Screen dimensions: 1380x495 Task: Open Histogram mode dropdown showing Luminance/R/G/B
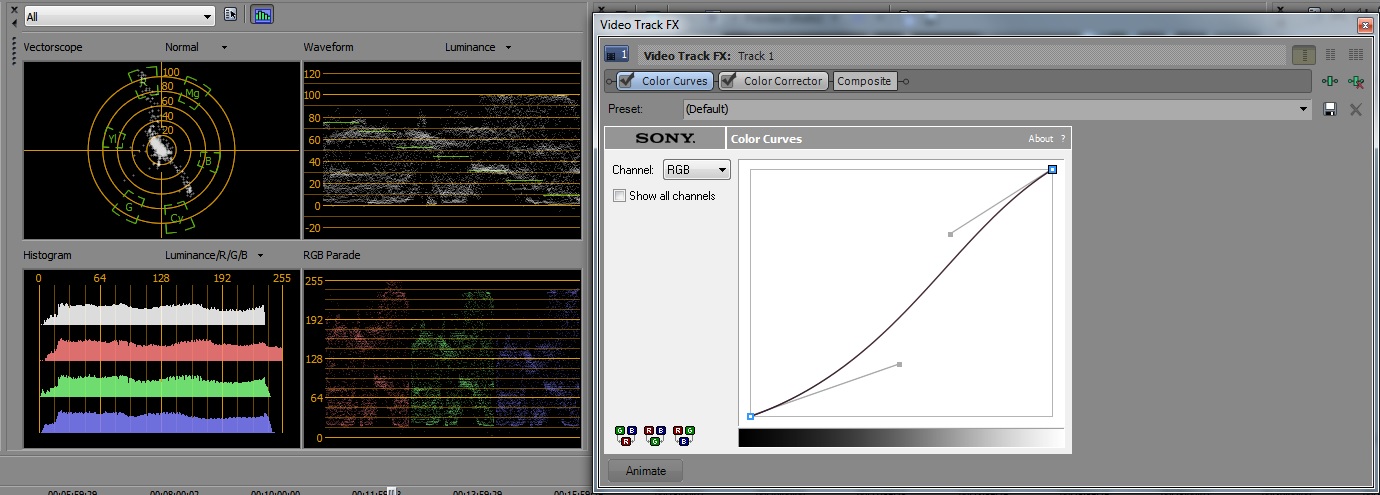click(x=214, y=255)
